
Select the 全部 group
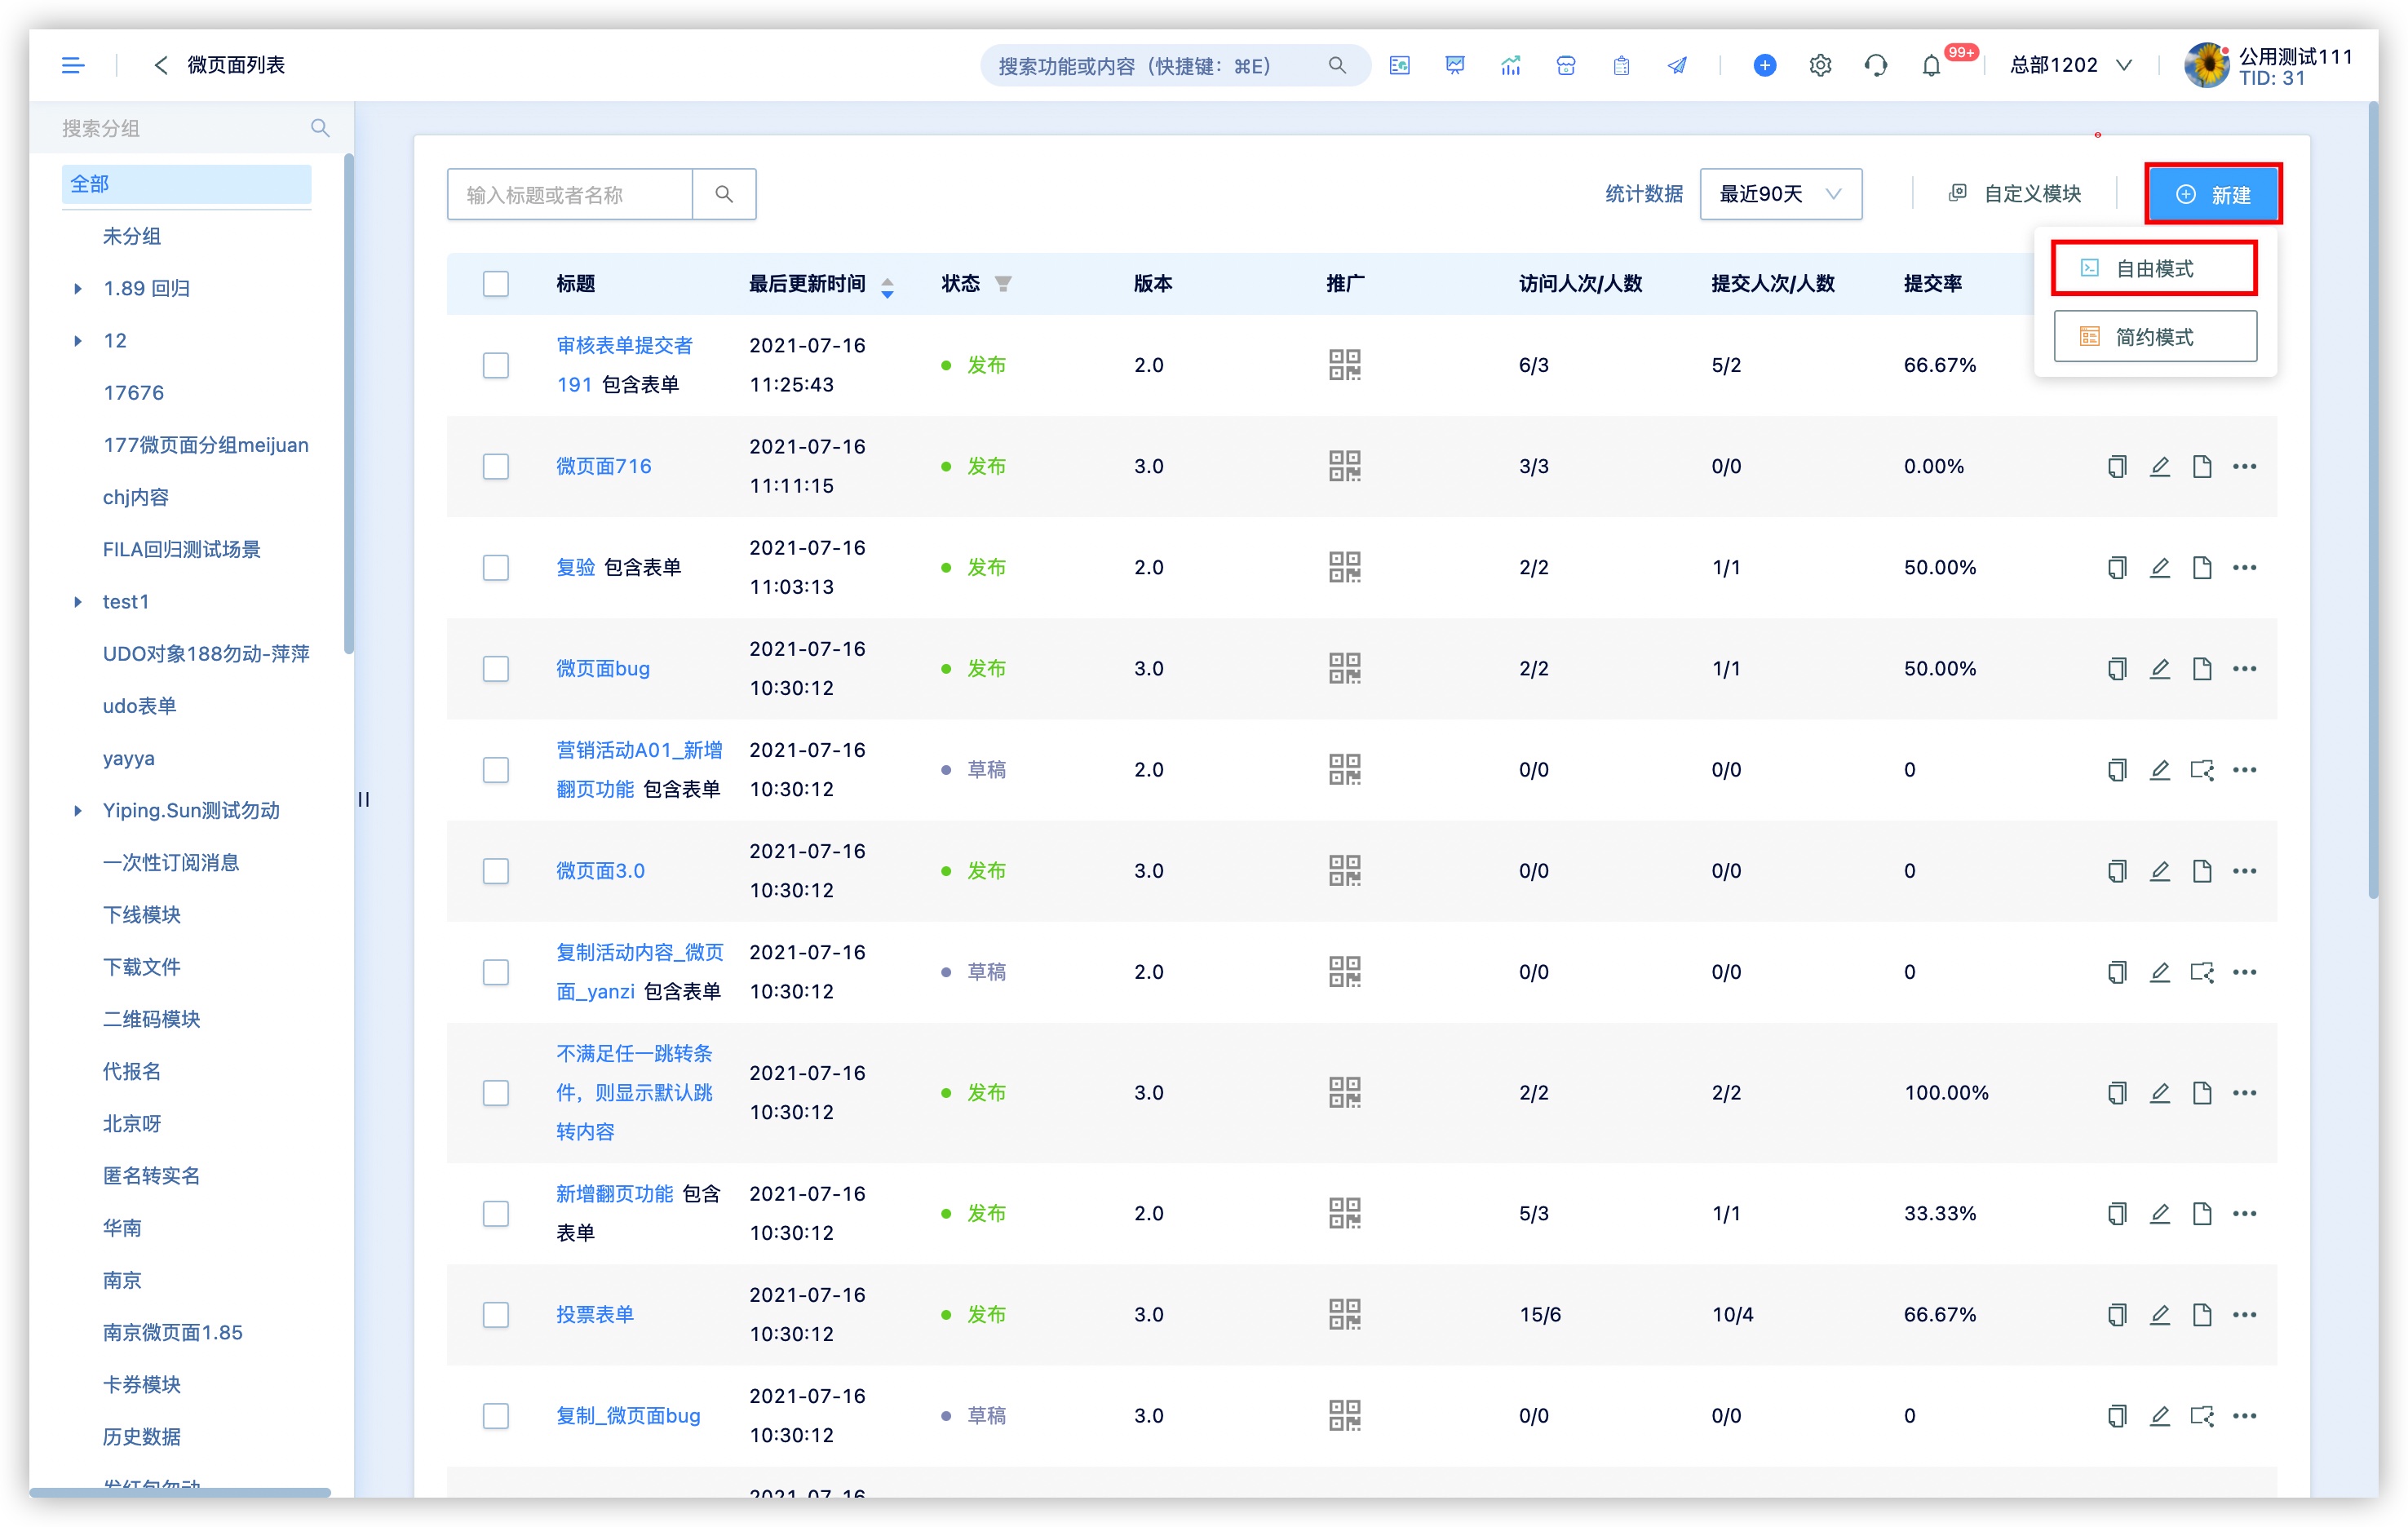[186, 184]
